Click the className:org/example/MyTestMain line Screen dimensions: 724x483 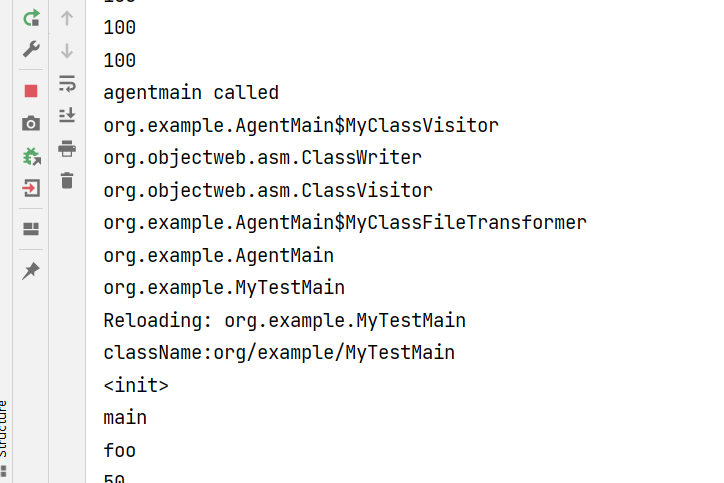(279, 352)
